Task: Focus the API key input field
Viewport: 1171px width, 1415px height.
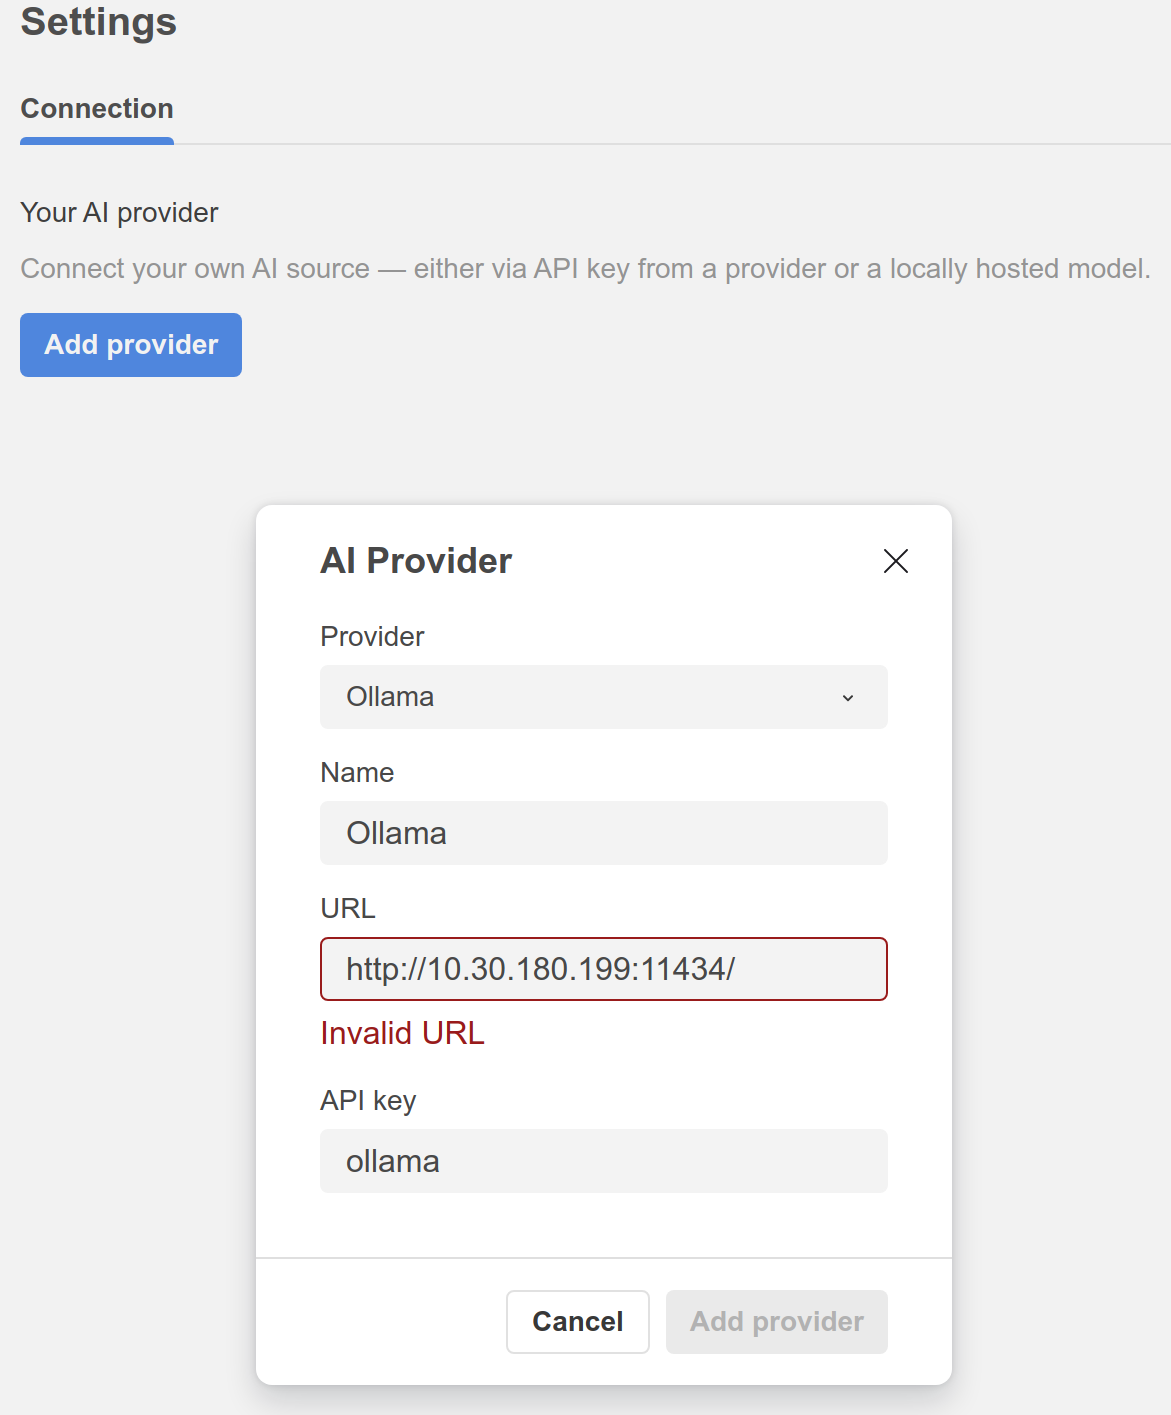Action: point(603,1161)
